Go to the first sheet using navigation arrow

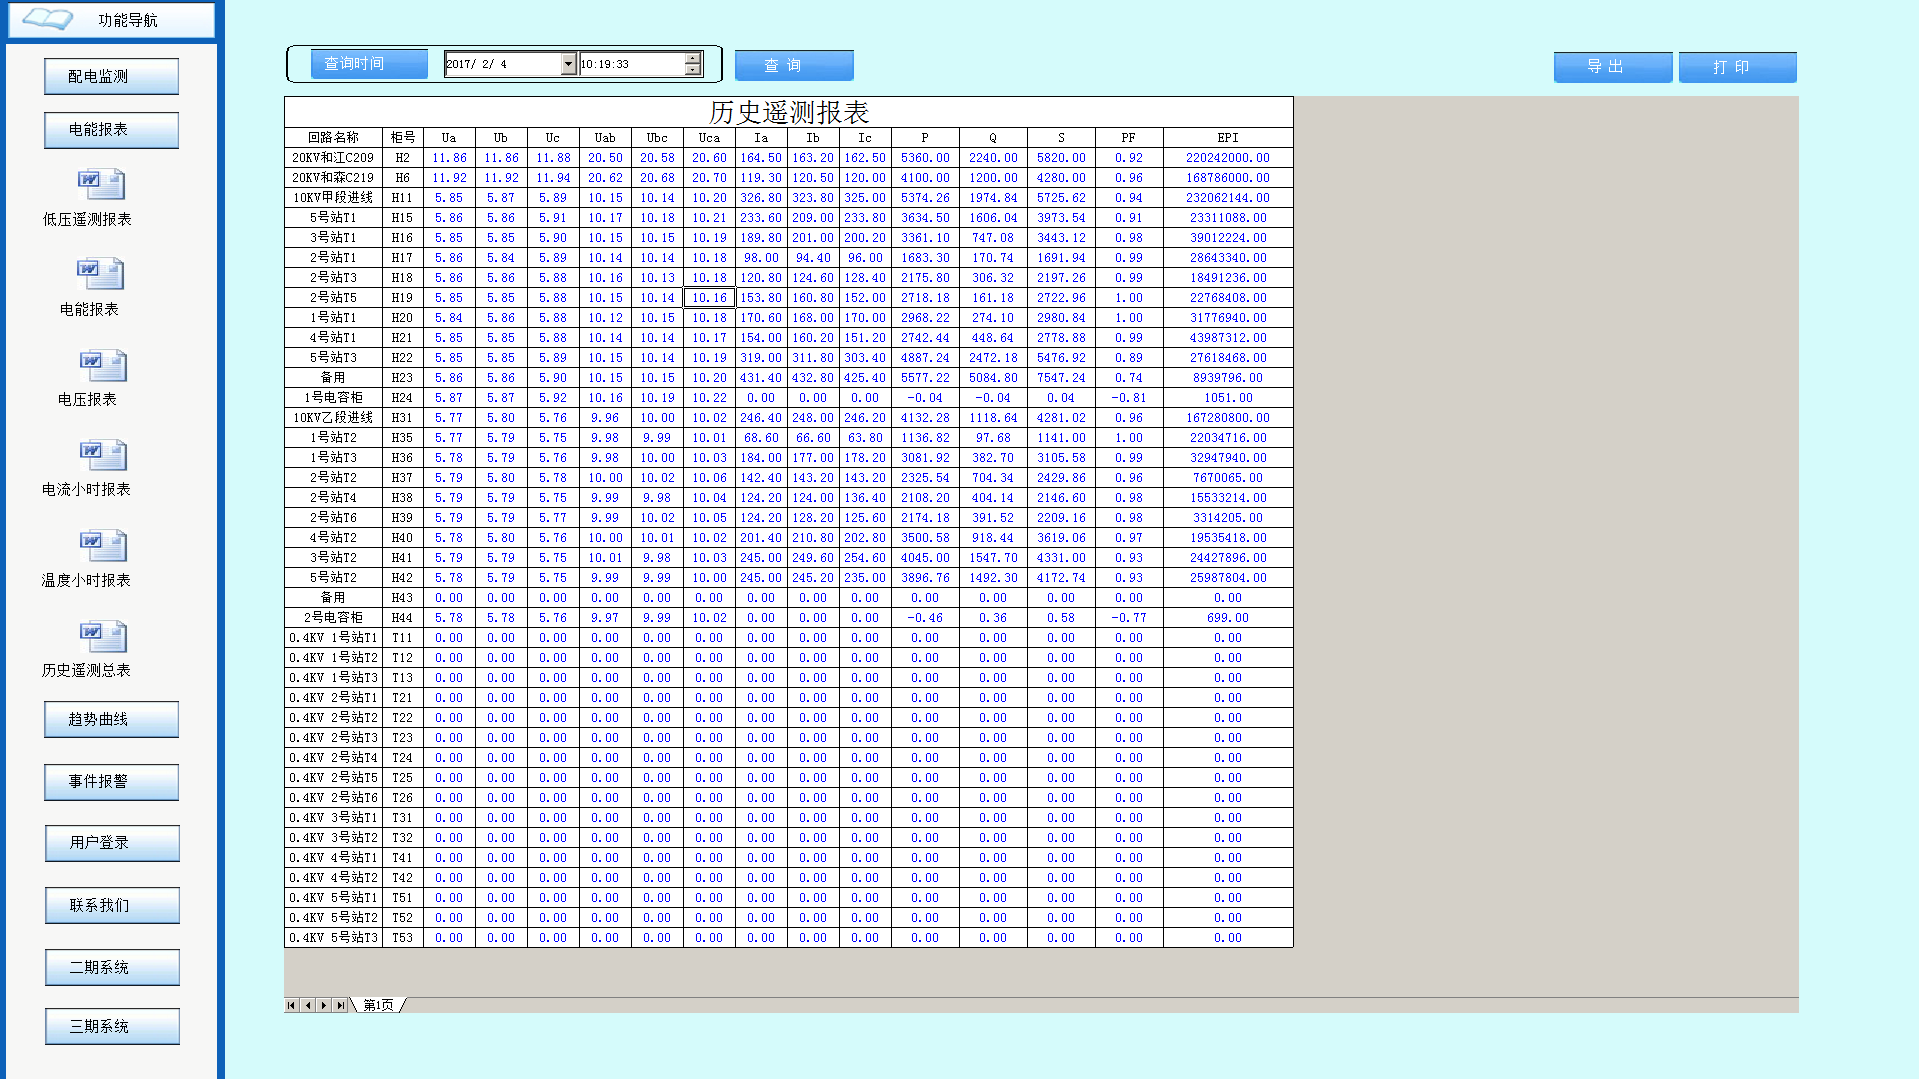coord(291,1005)
